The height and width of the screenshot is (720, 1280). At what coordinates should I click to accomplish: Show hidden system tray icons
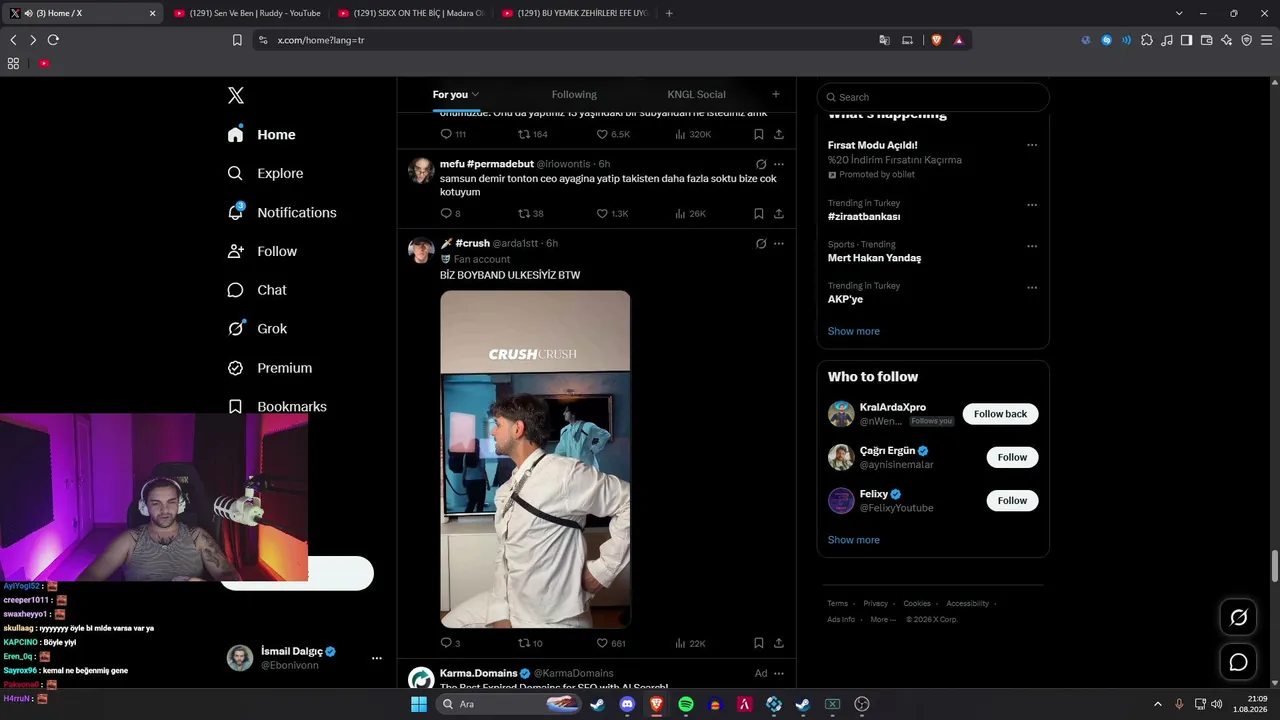[x=1158, y=704]
